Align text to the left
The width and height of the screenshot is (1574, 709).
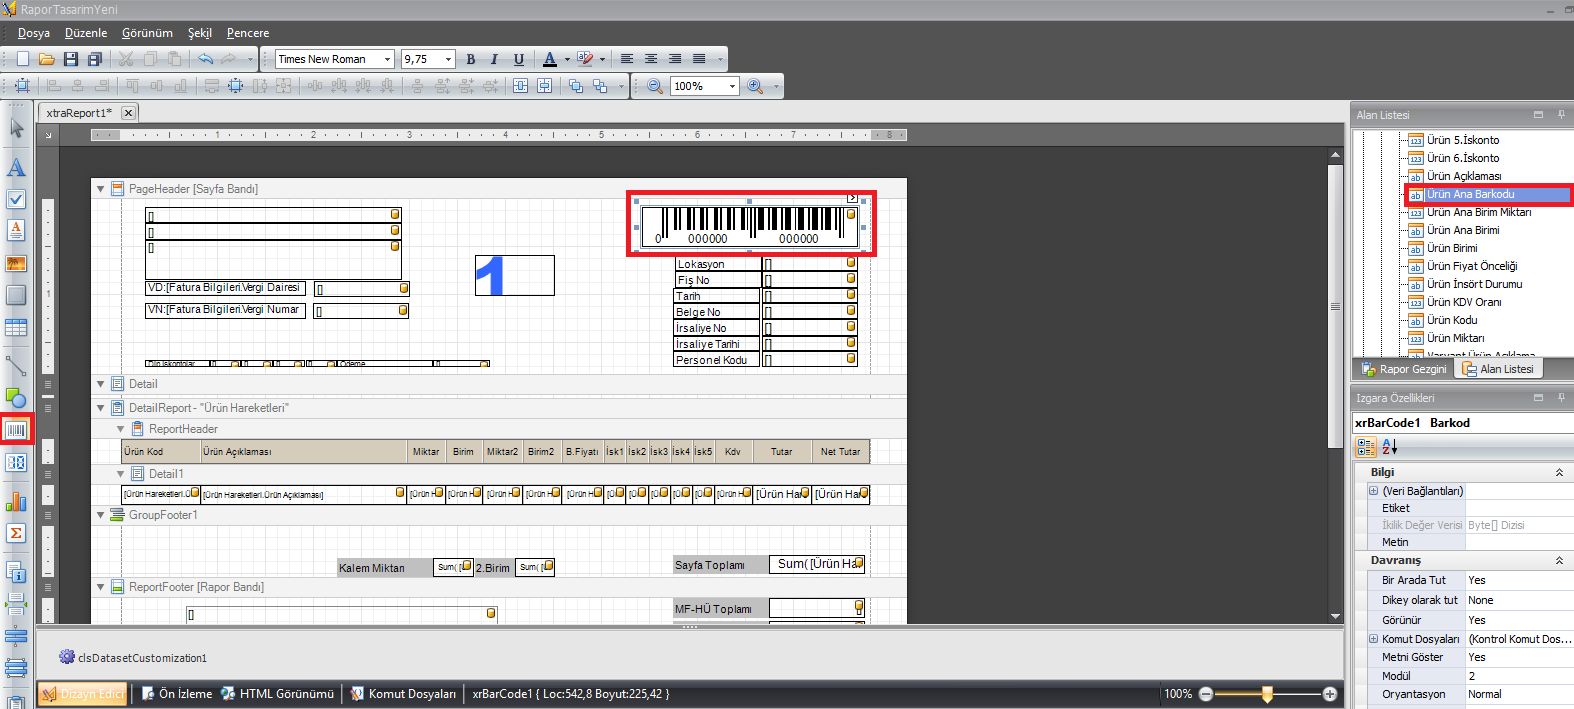point(627,59)
